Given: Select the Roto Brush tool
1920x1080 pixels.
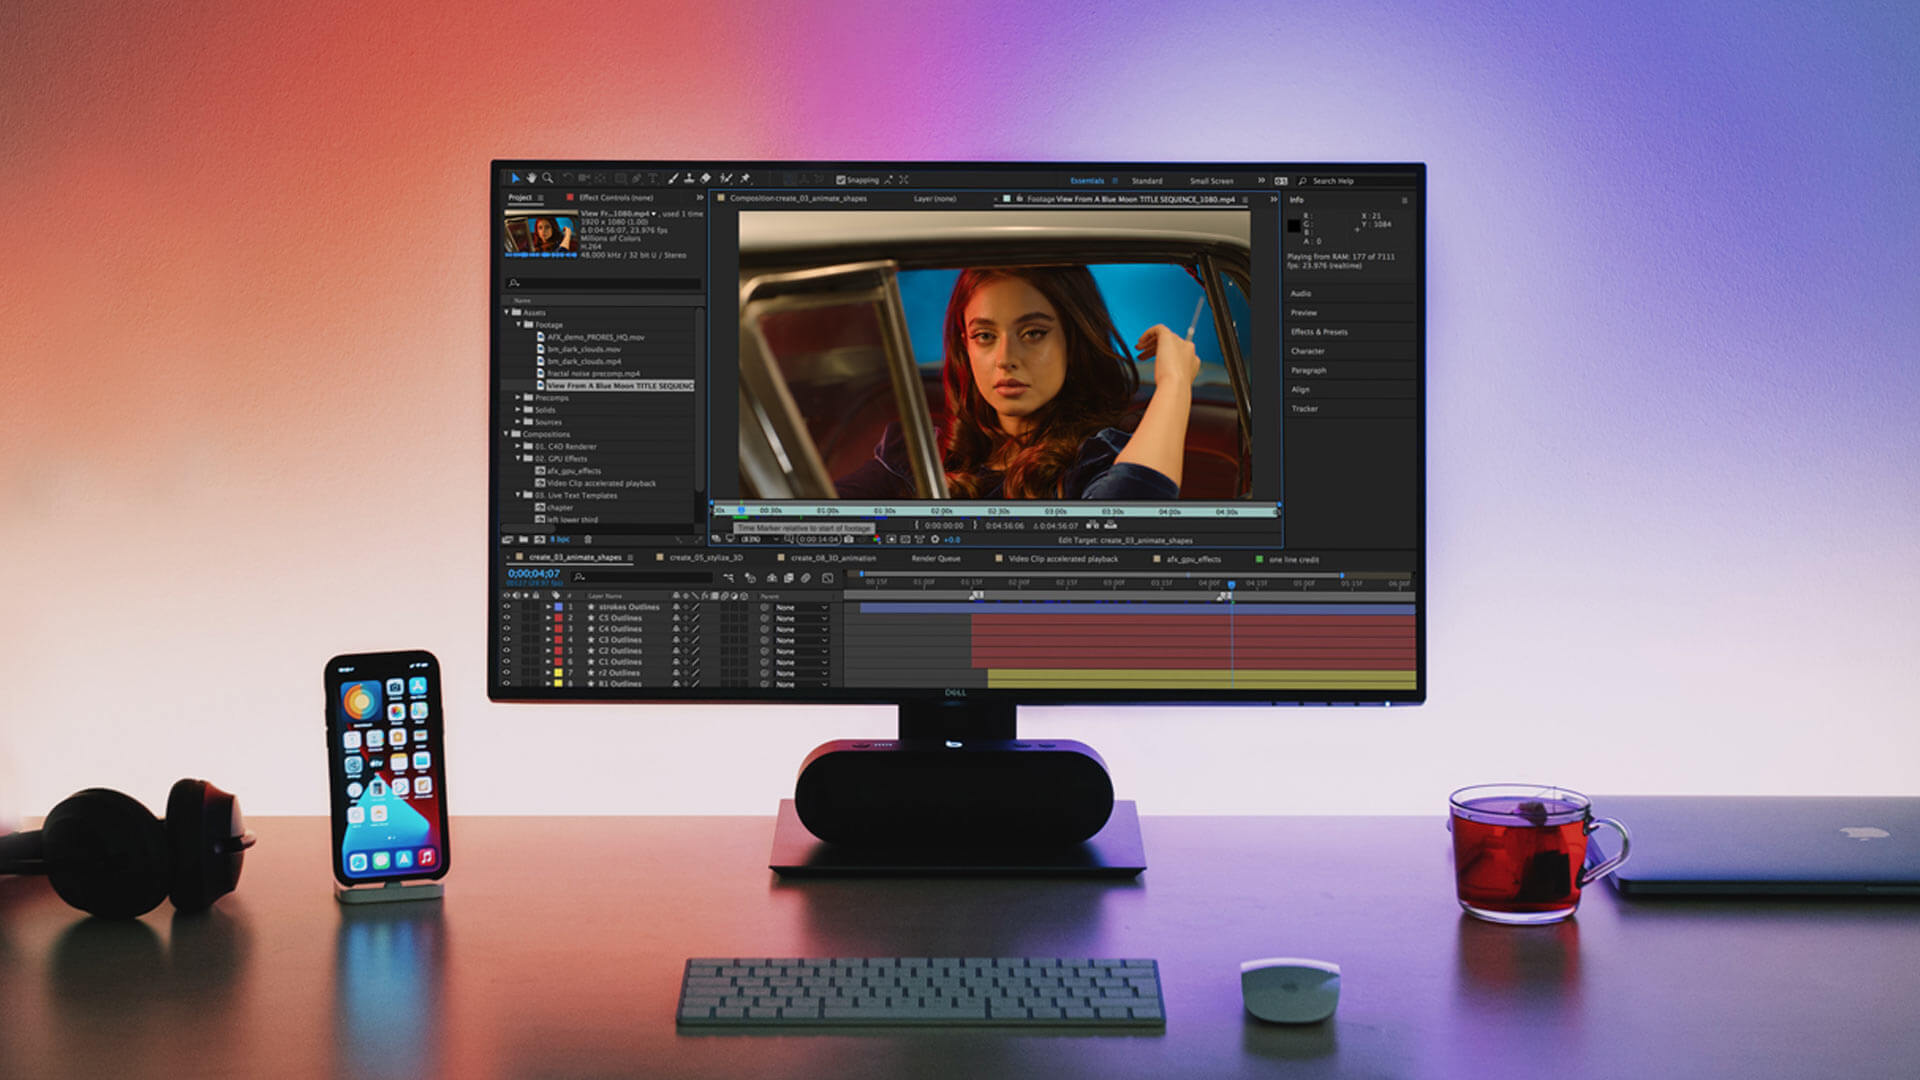Looking at the screenshot, I should click(x=726, y=178).
